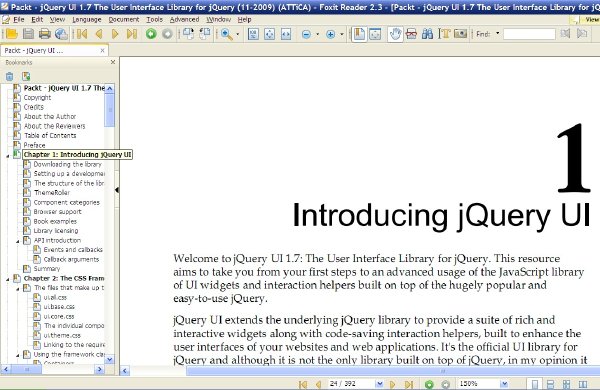The image size is (600, 390).
Task: Toggle the bookmarks panel display button
Action: click(x=359, y=34)
